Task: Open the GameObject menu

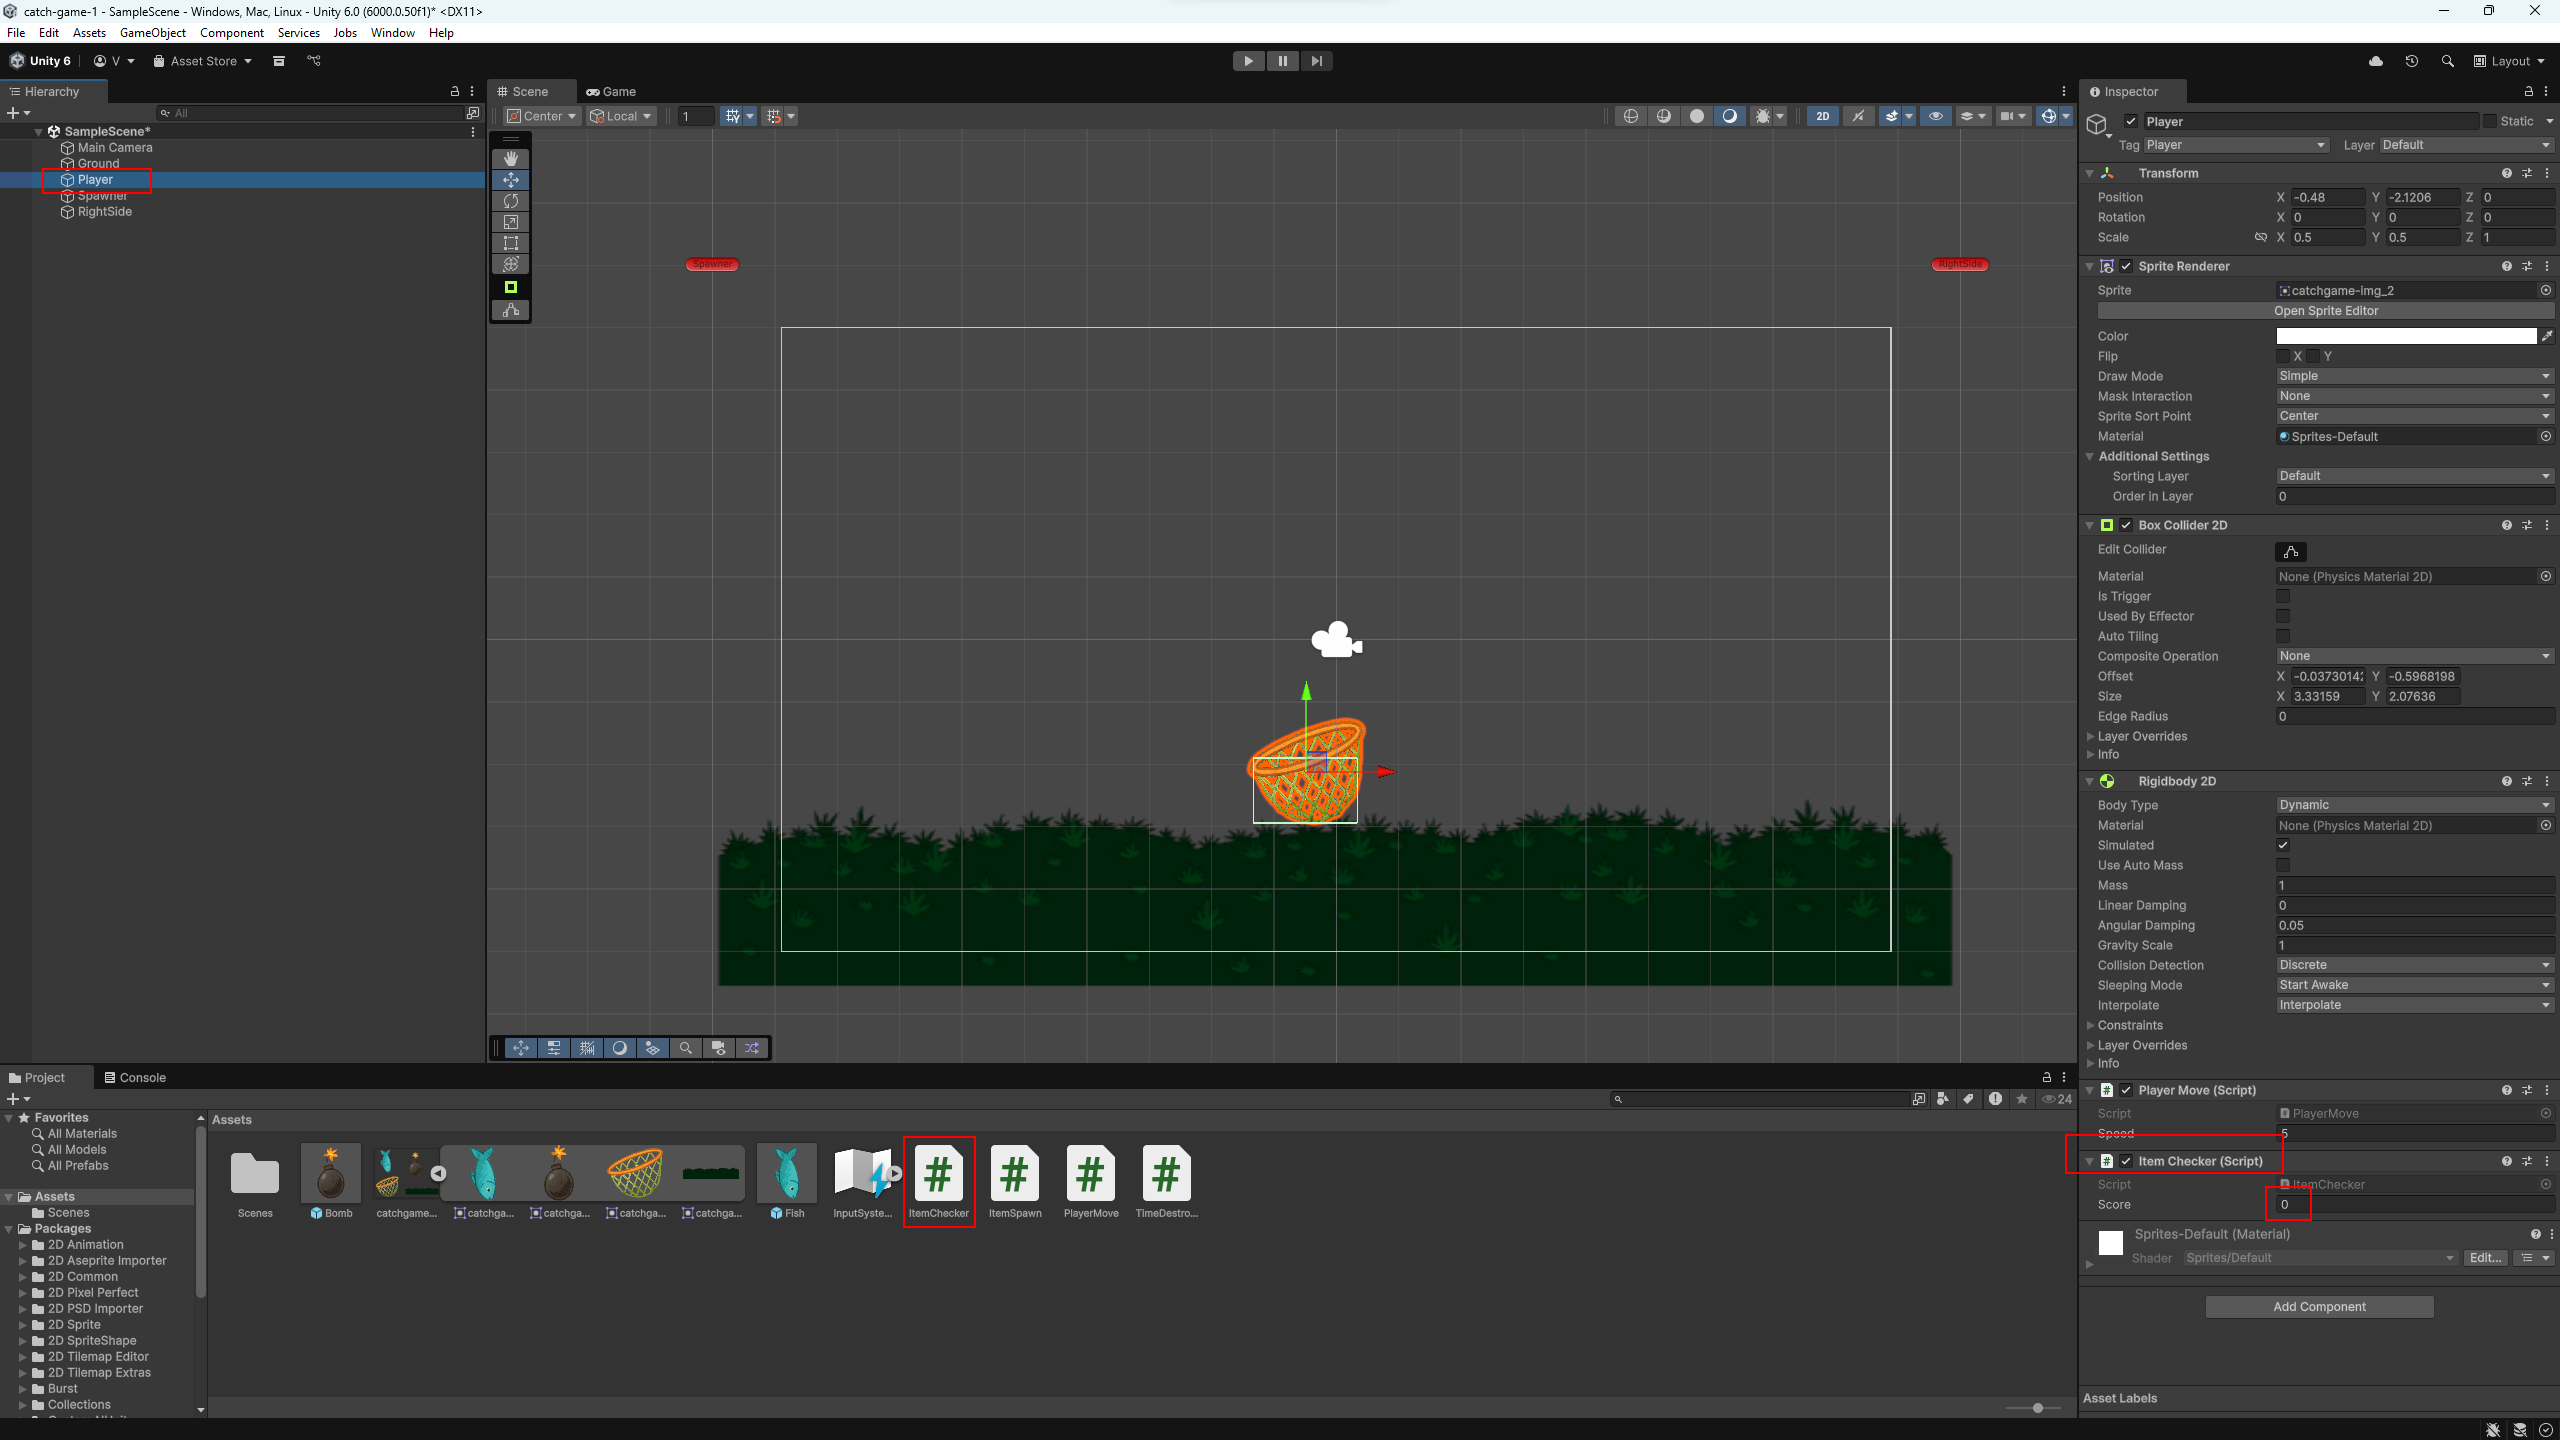Action: pos(152,33)
